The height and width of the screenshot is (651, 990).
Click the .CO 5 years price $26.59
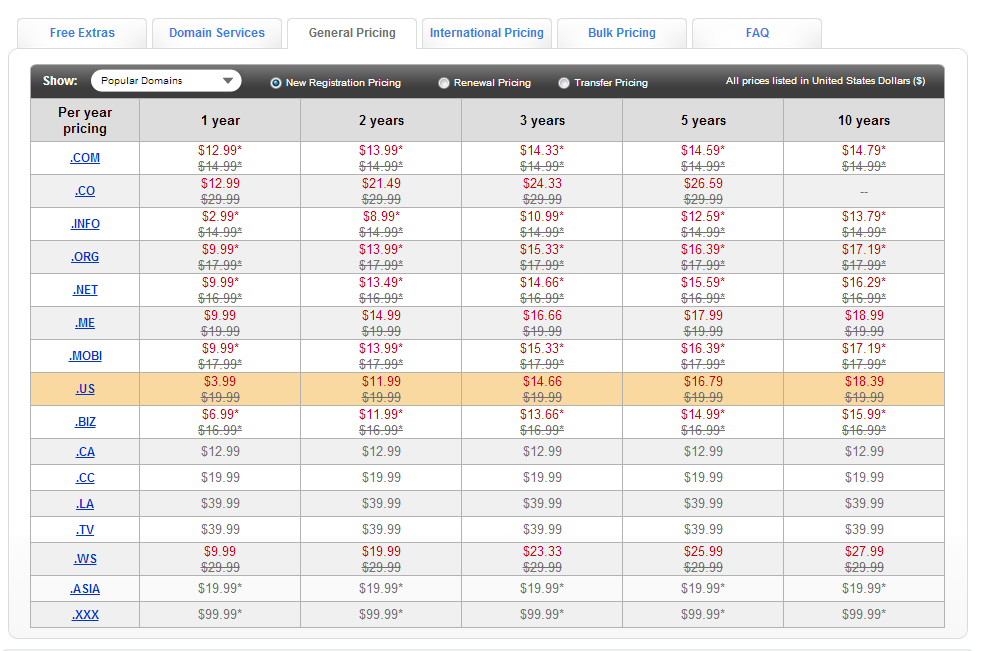click(703, 183)
